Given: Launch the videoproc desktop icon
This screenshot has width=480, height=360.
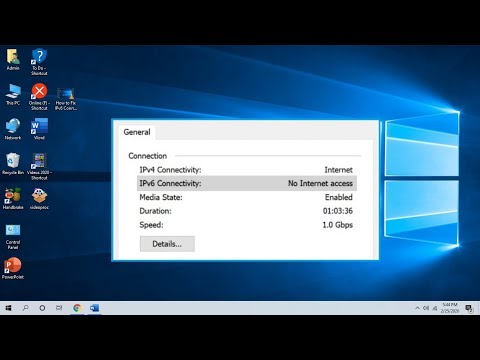Looking at the screenshot, I should 39,198.
